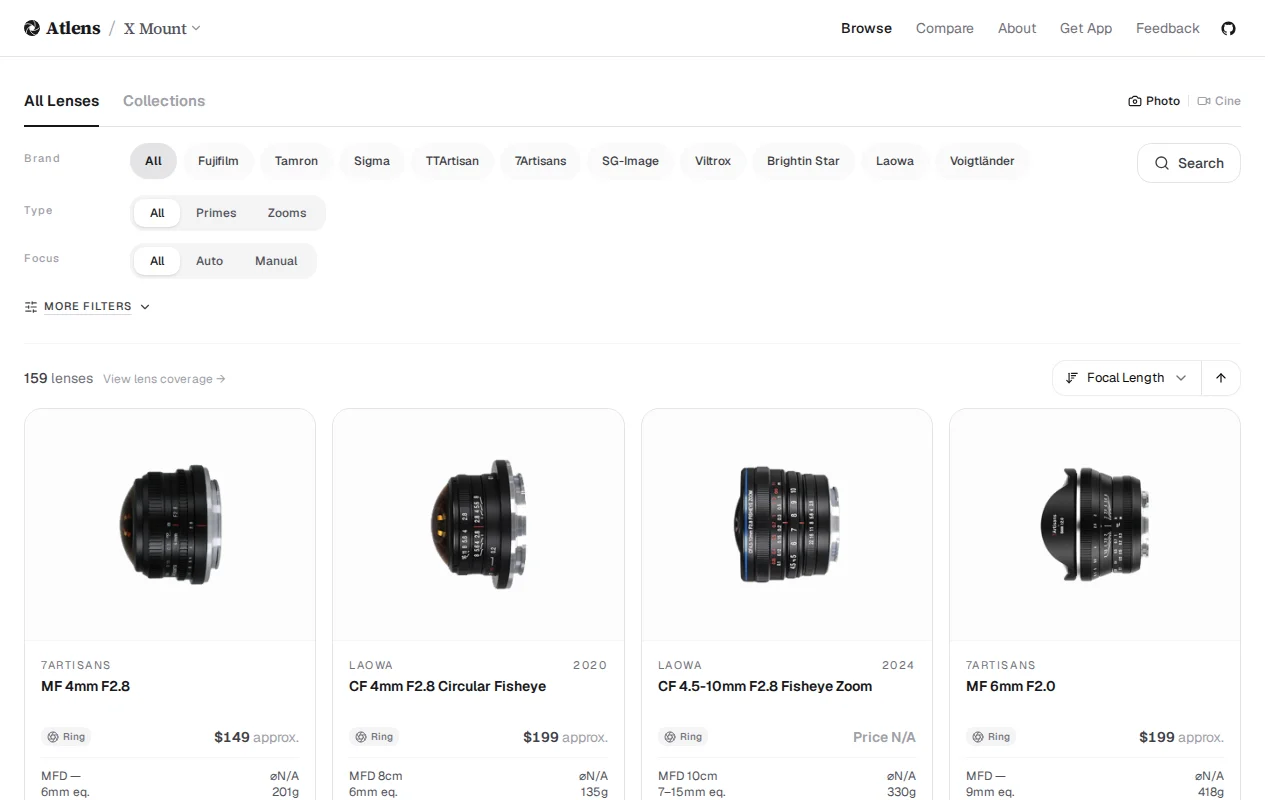The width and height of the screenshot is (1280, 800).
Task: Go to Browse page
Action: point(866,28)
